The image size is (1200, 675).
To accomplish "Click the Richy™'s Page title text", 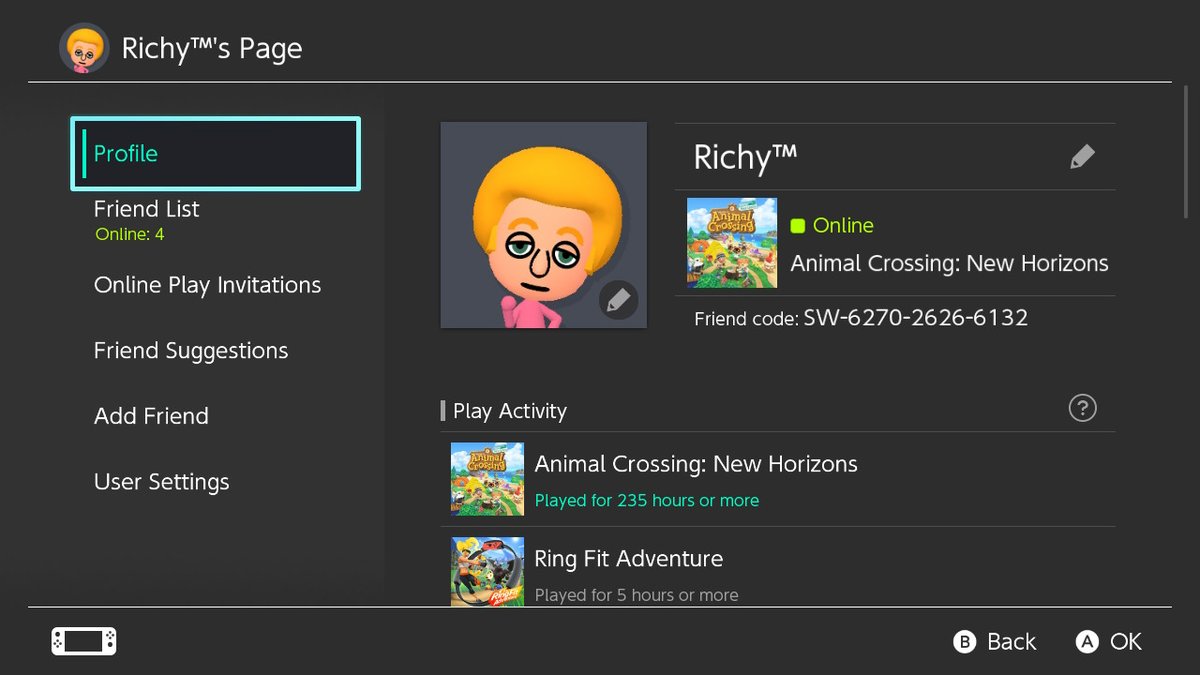I will tap(212, 49).
